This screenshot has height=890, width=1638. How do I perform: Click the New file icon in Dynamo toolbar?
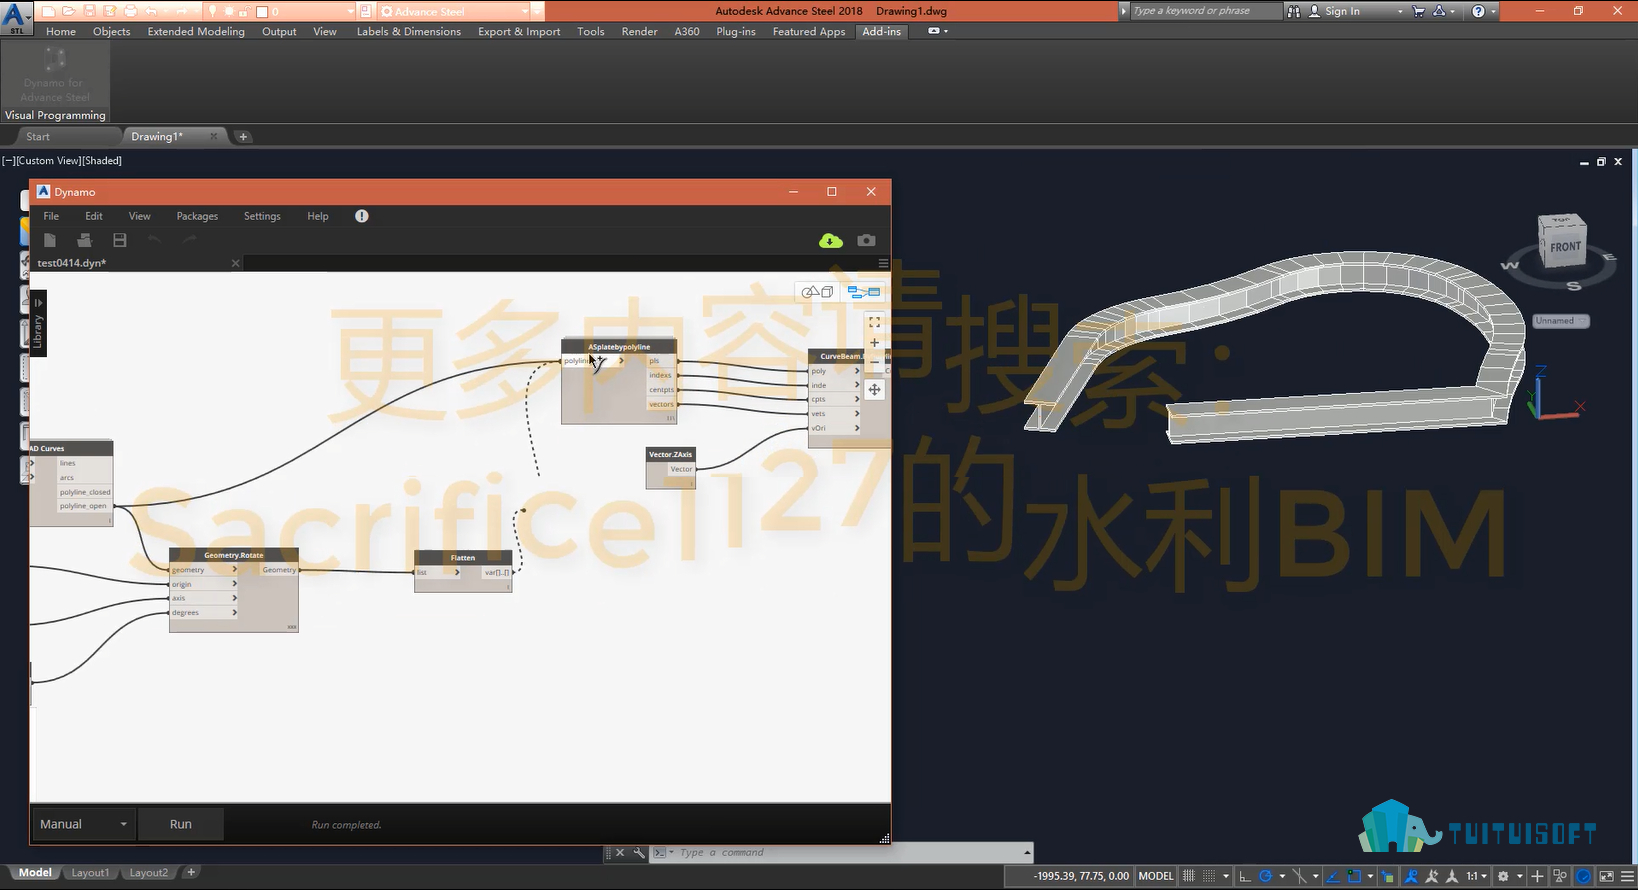click(49, 240)
